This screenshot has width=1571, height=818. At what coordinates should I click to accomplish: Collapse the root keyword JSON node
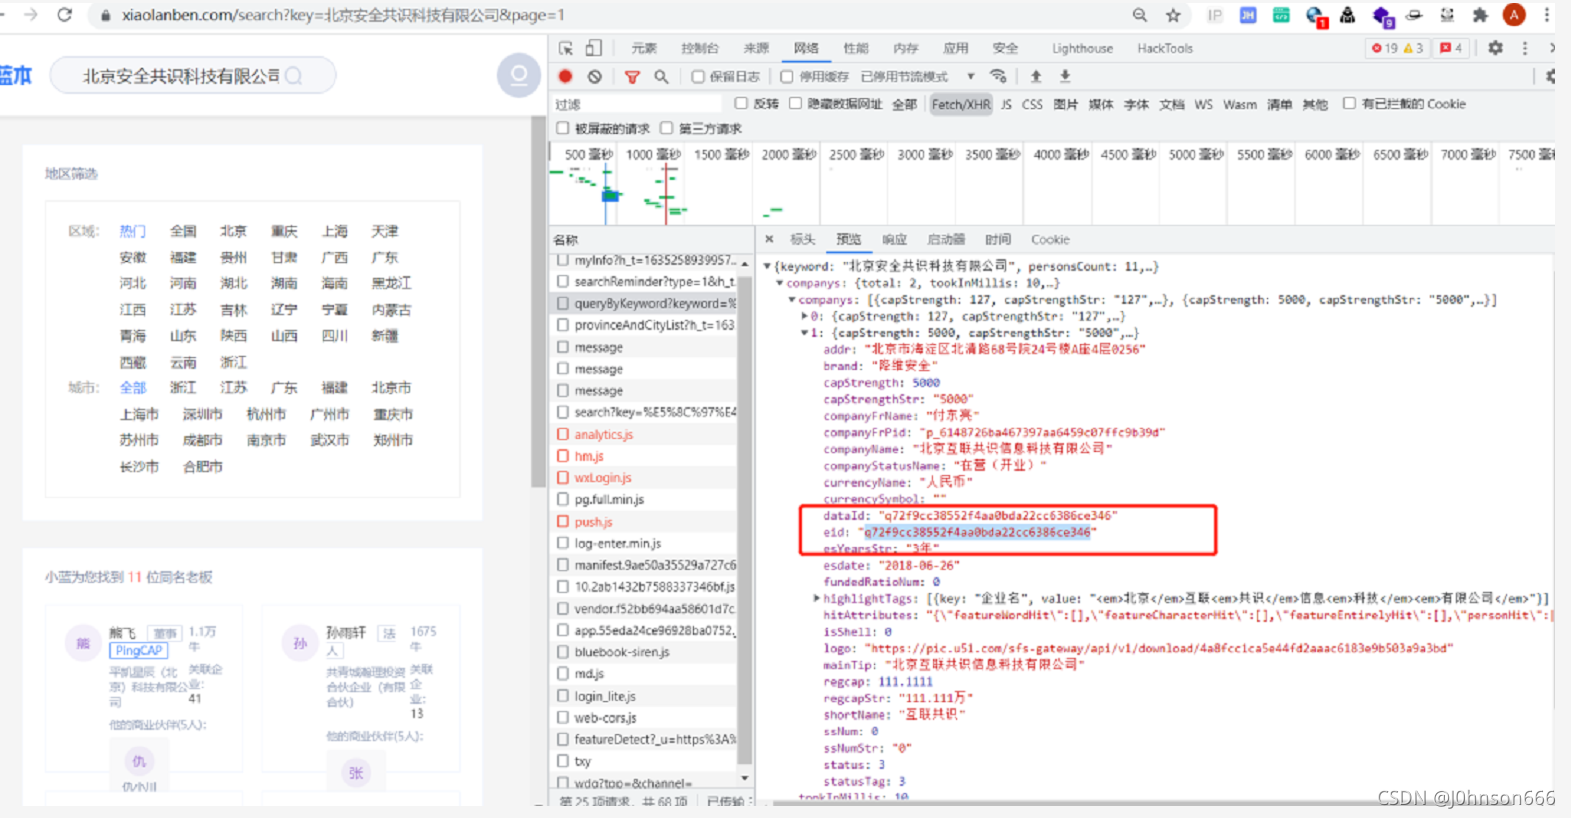click(x=767, y=267)
